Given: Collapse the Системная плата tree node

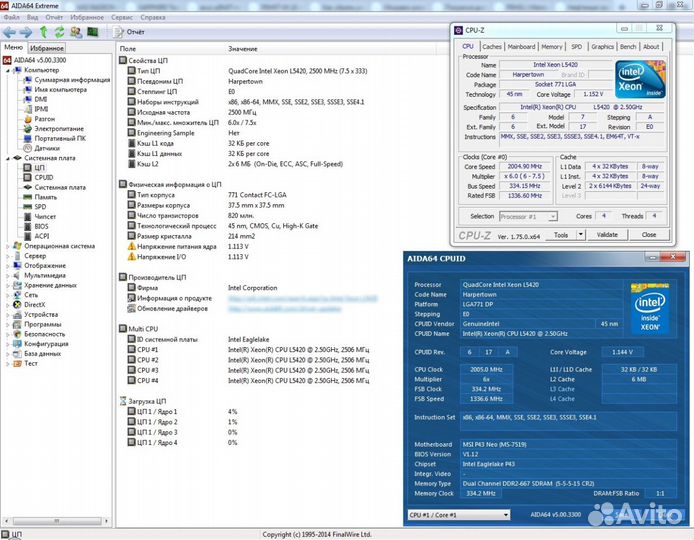Looking at the screenshot, I should coord(8,158).
